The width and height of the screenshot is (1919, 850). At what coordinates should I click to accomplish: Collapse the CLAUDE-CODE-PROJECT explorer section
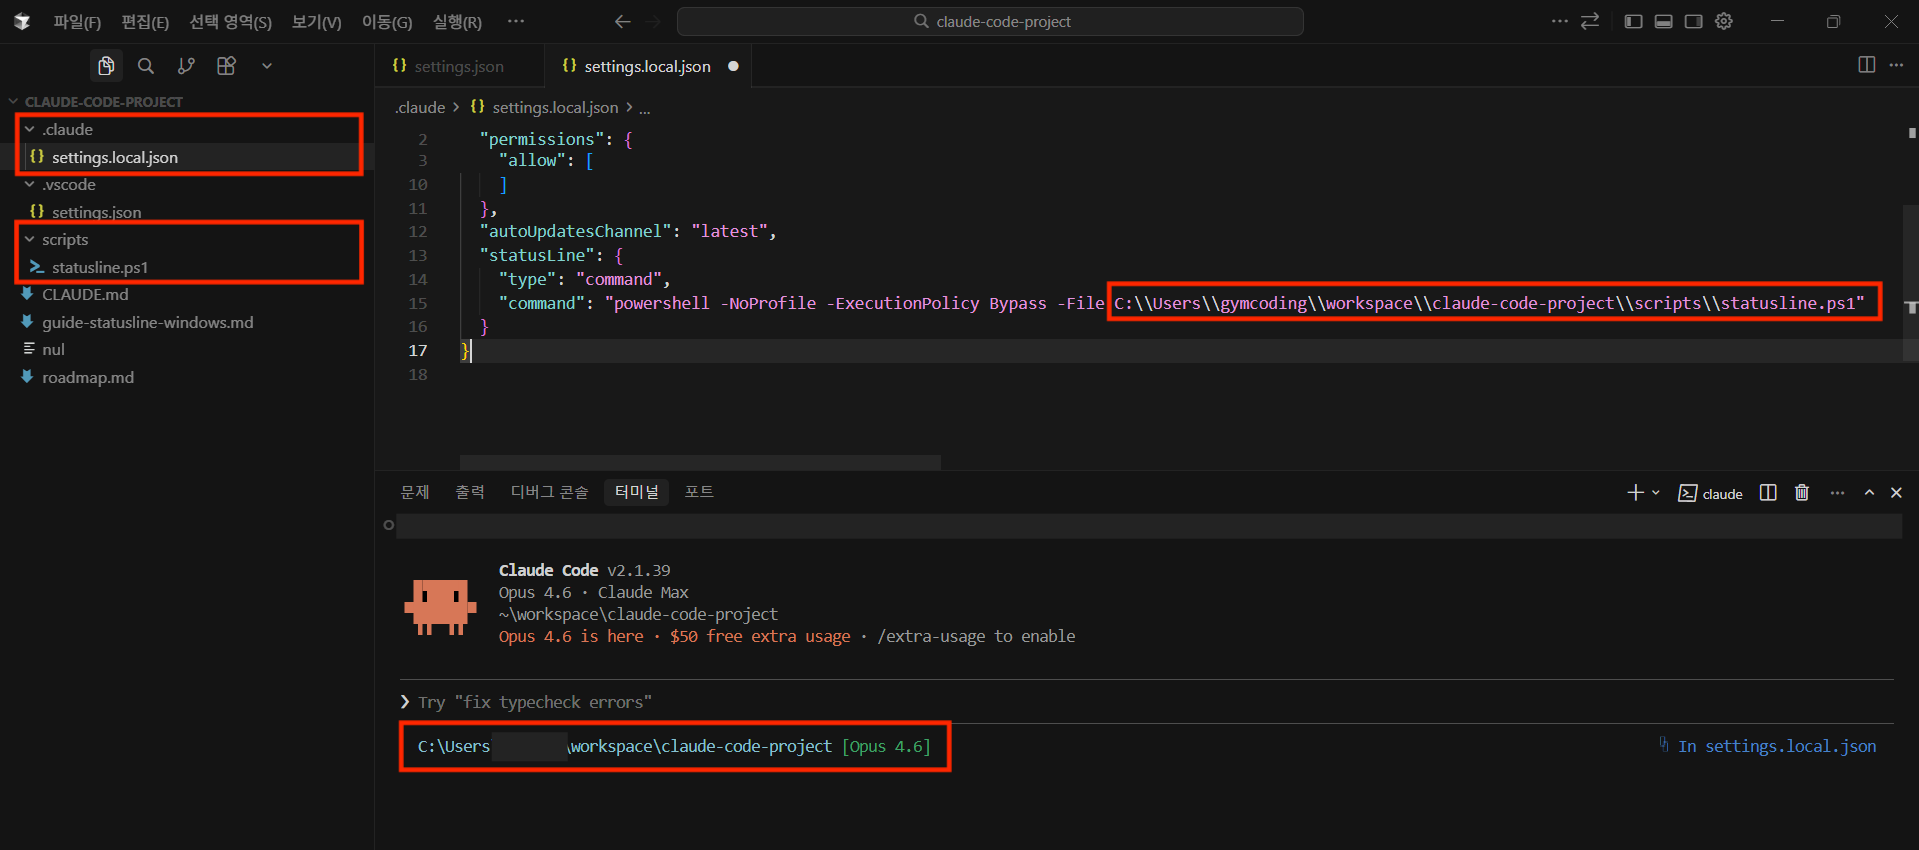[14, 102]
